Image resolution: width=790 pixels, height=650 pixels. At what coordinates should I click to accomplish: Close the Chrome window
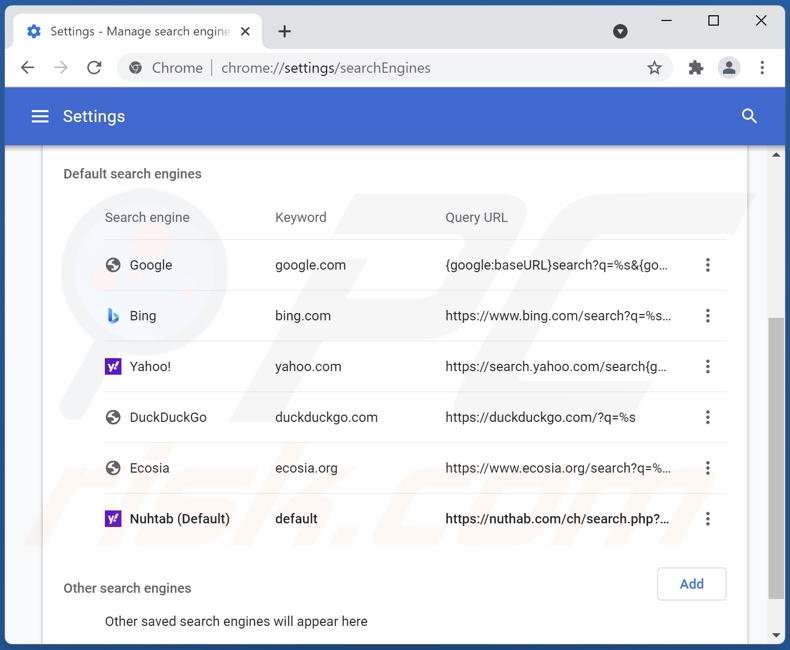(761, 21)
